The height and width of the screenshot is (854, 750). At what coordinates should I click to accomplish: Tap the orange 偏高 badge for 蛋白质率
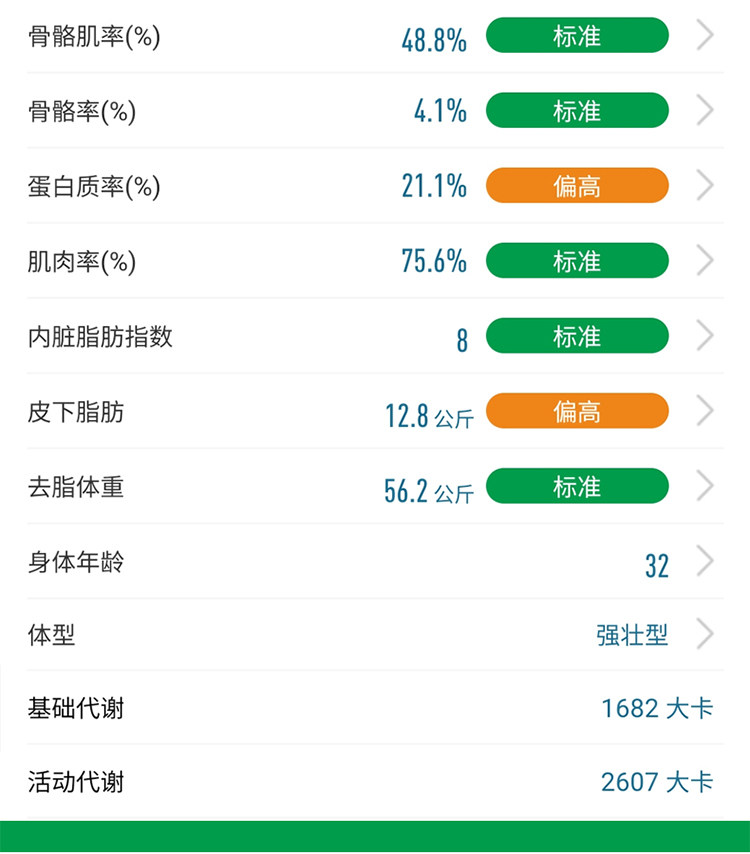577,186
